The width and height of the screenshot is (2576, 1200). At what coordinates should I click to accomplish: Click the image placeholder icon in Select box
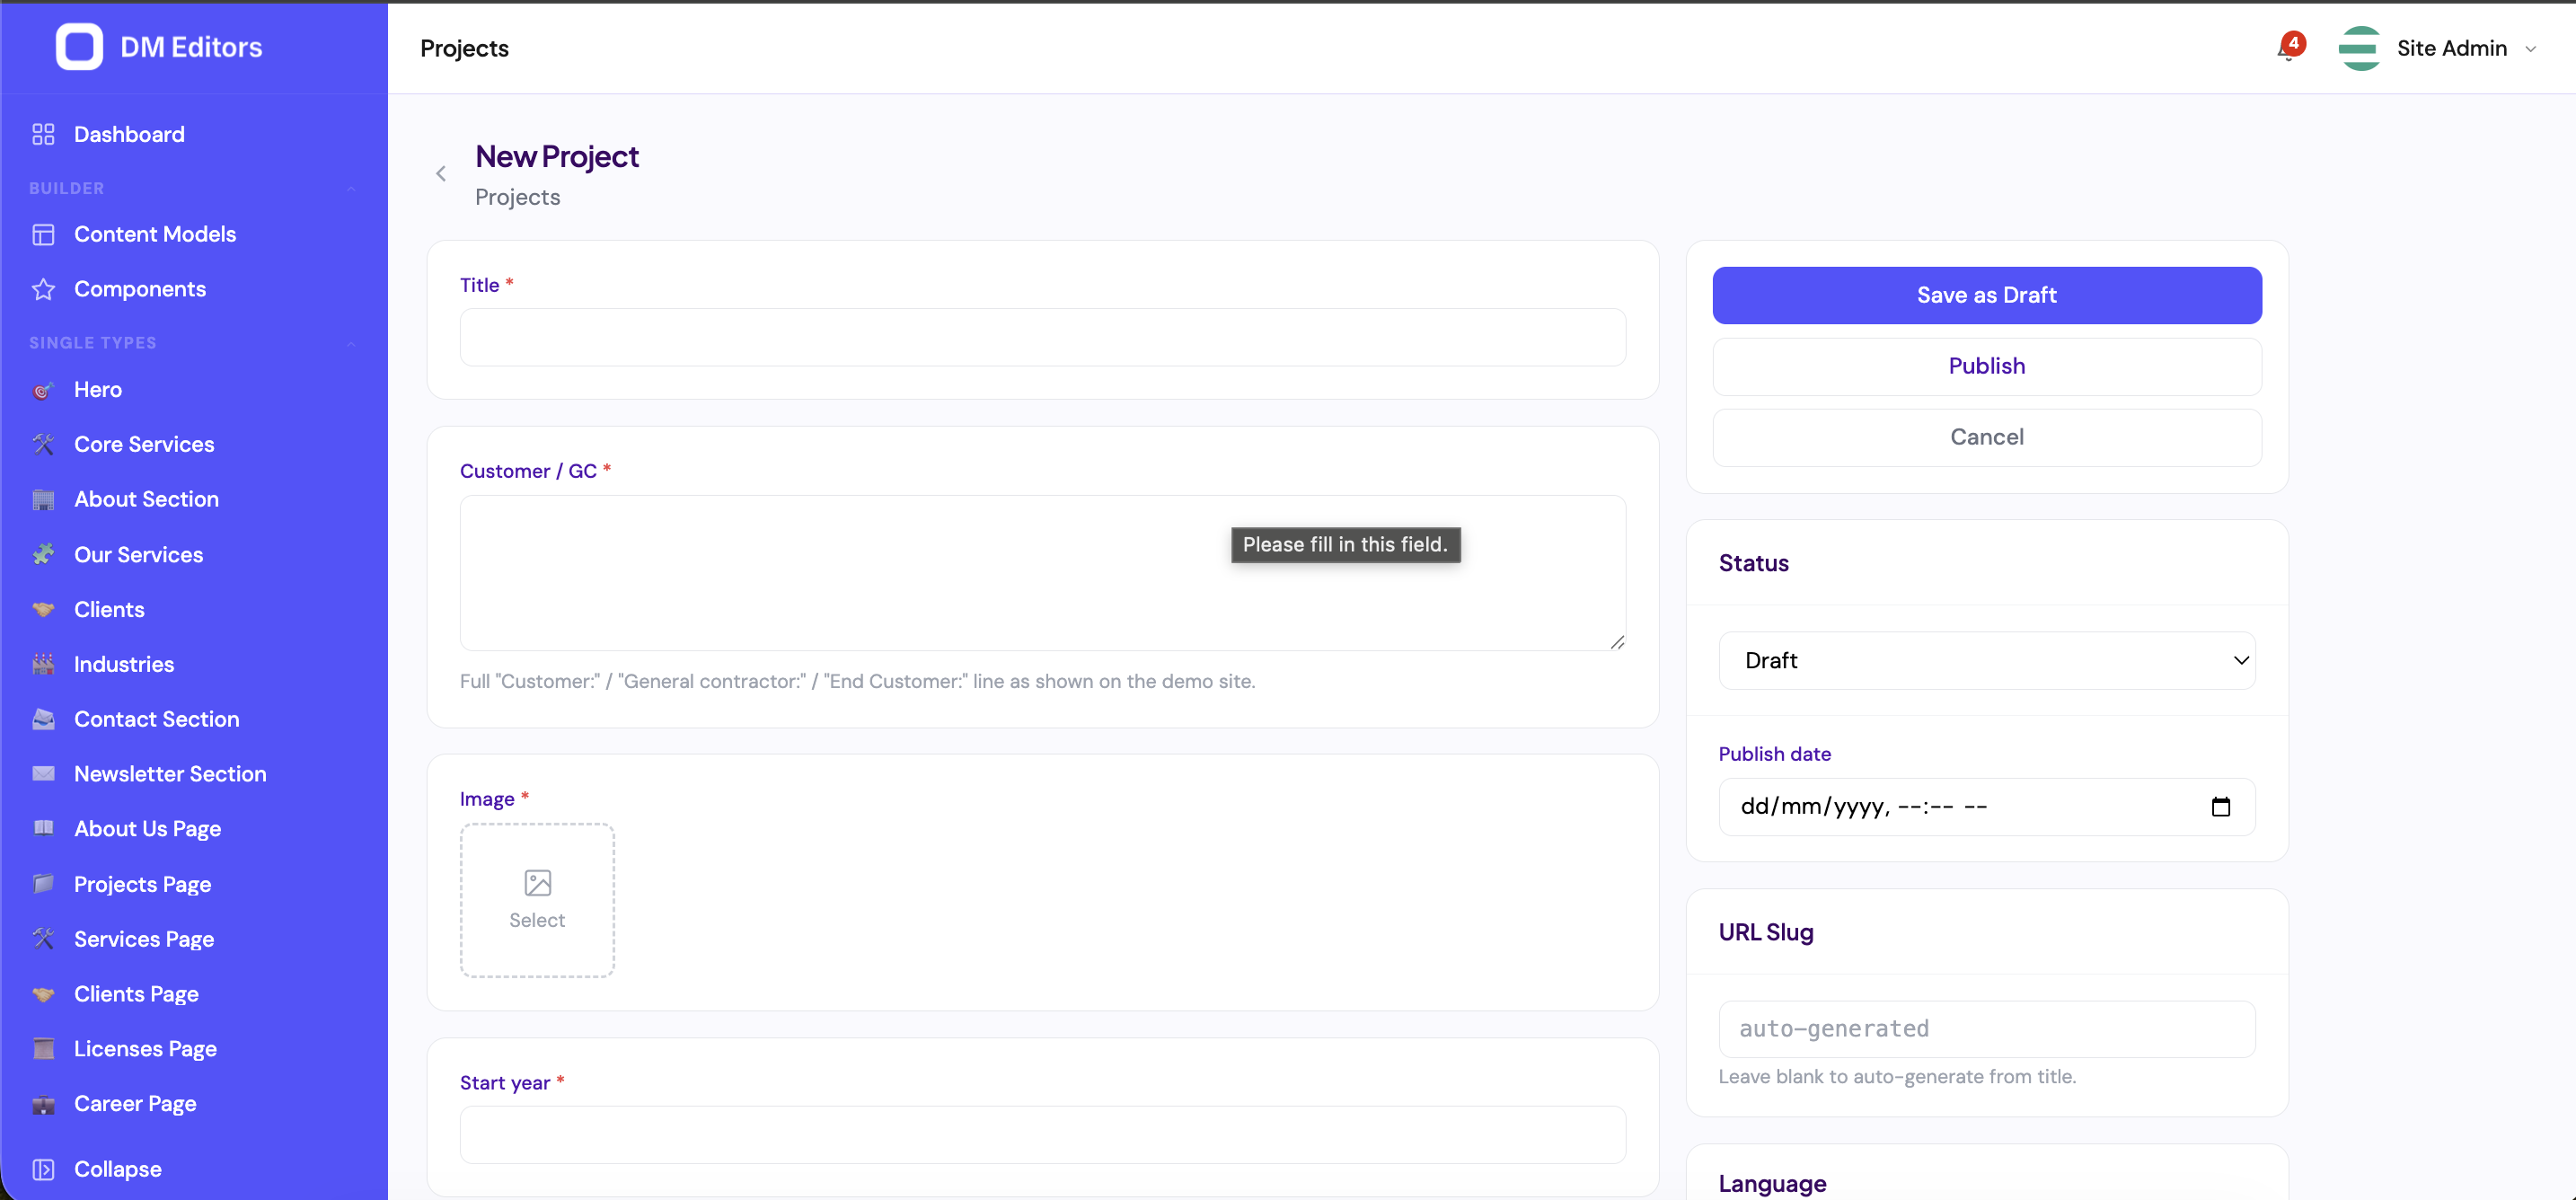pos(538,883)
